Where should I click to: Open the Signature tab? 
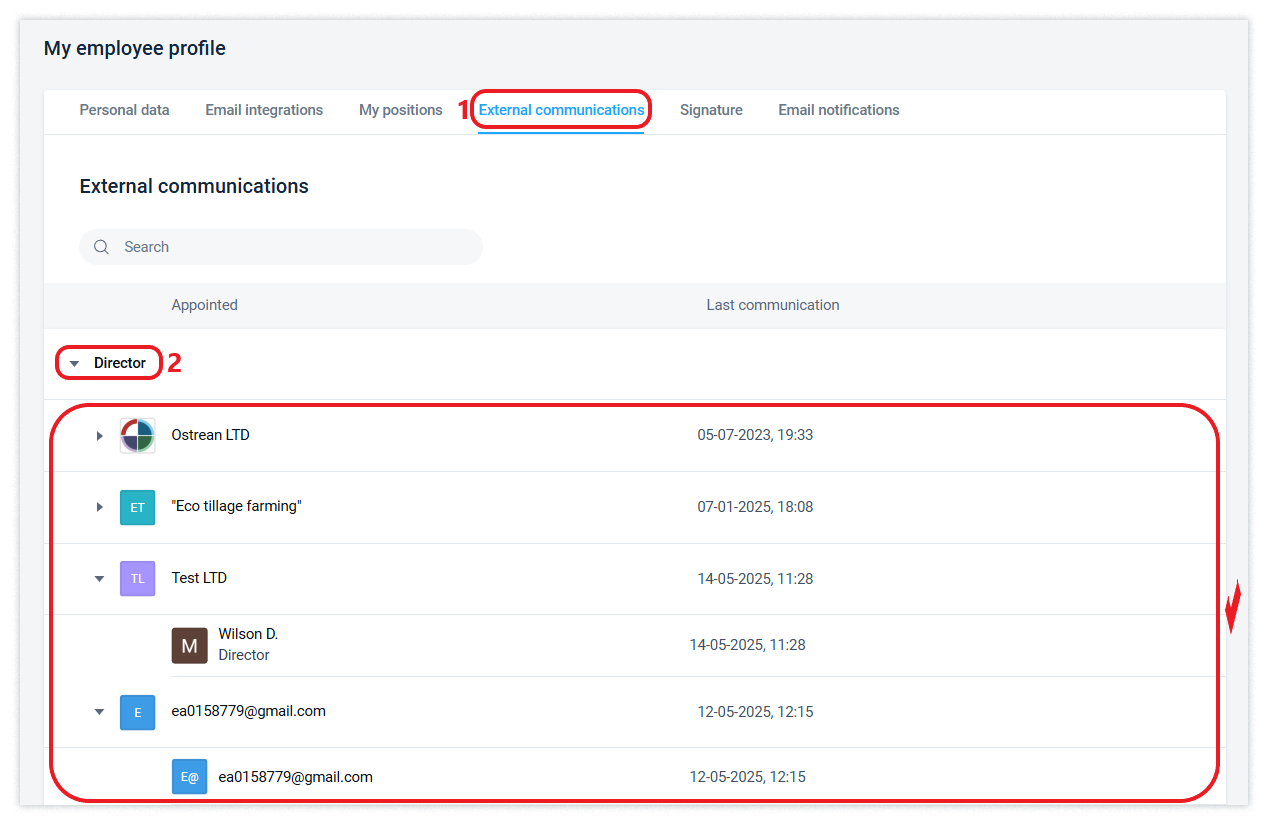pyautogui.click(x=711, y=110)
